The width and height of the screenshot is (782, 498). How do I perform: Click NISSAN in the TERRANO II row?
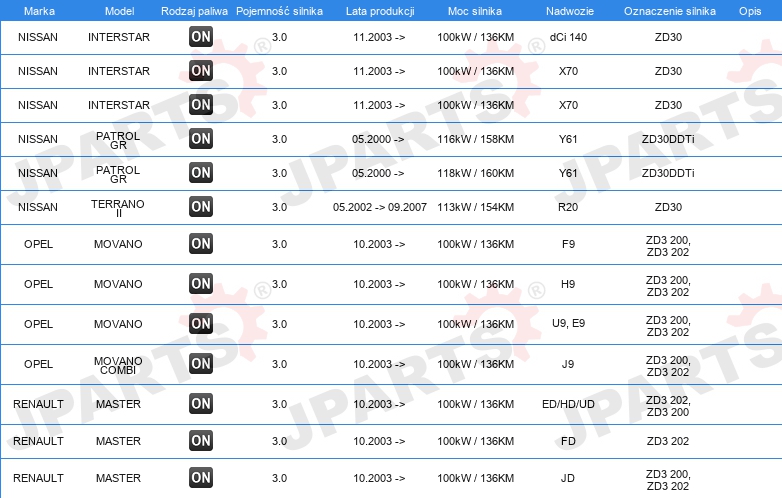[x=38, y=207]
